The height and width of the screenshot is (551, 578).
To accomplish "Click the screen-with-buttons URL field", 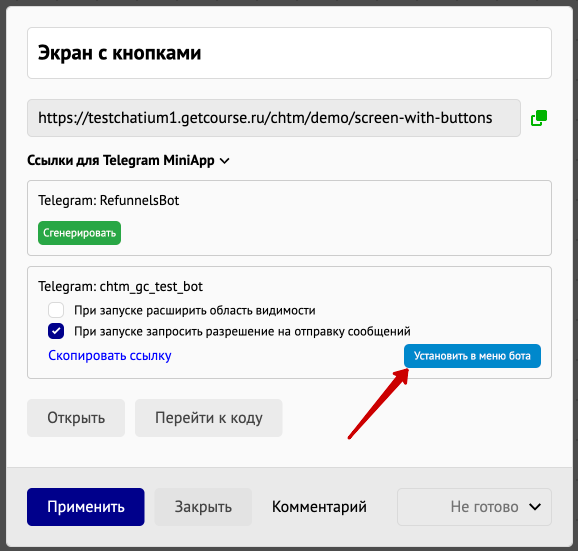I will pos(274,118).
